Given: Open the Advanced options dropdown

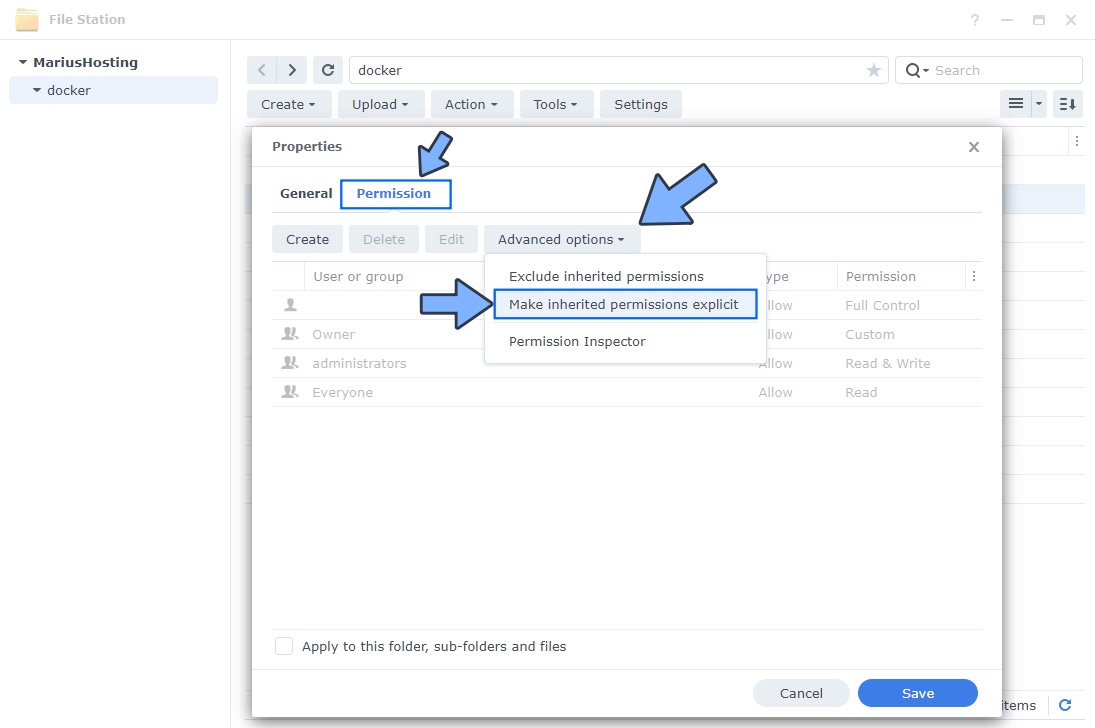Looking at the screenshot, I should click(x=561, y=239).
